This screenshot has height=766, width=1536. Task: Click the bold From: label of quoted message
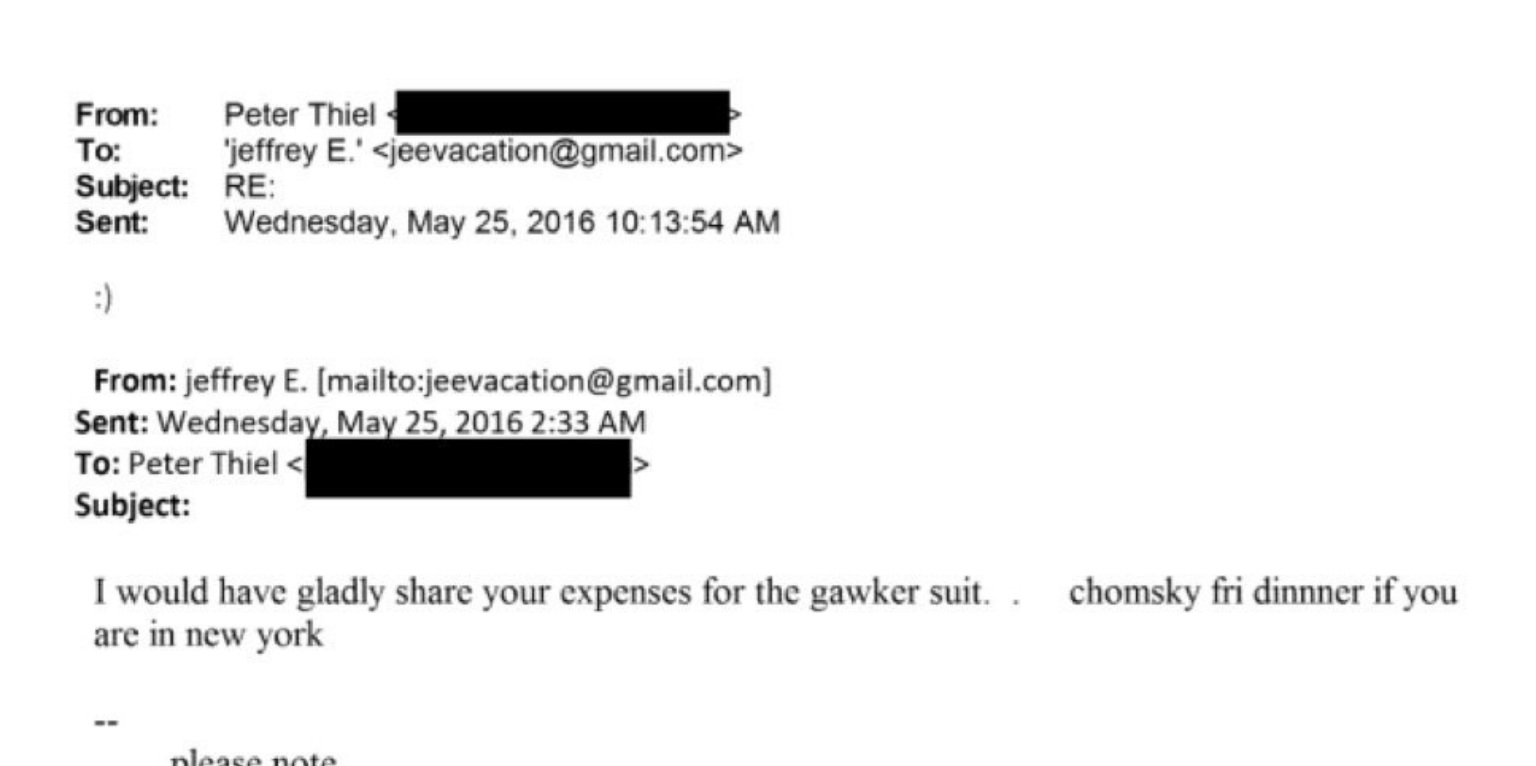(134, 381)
